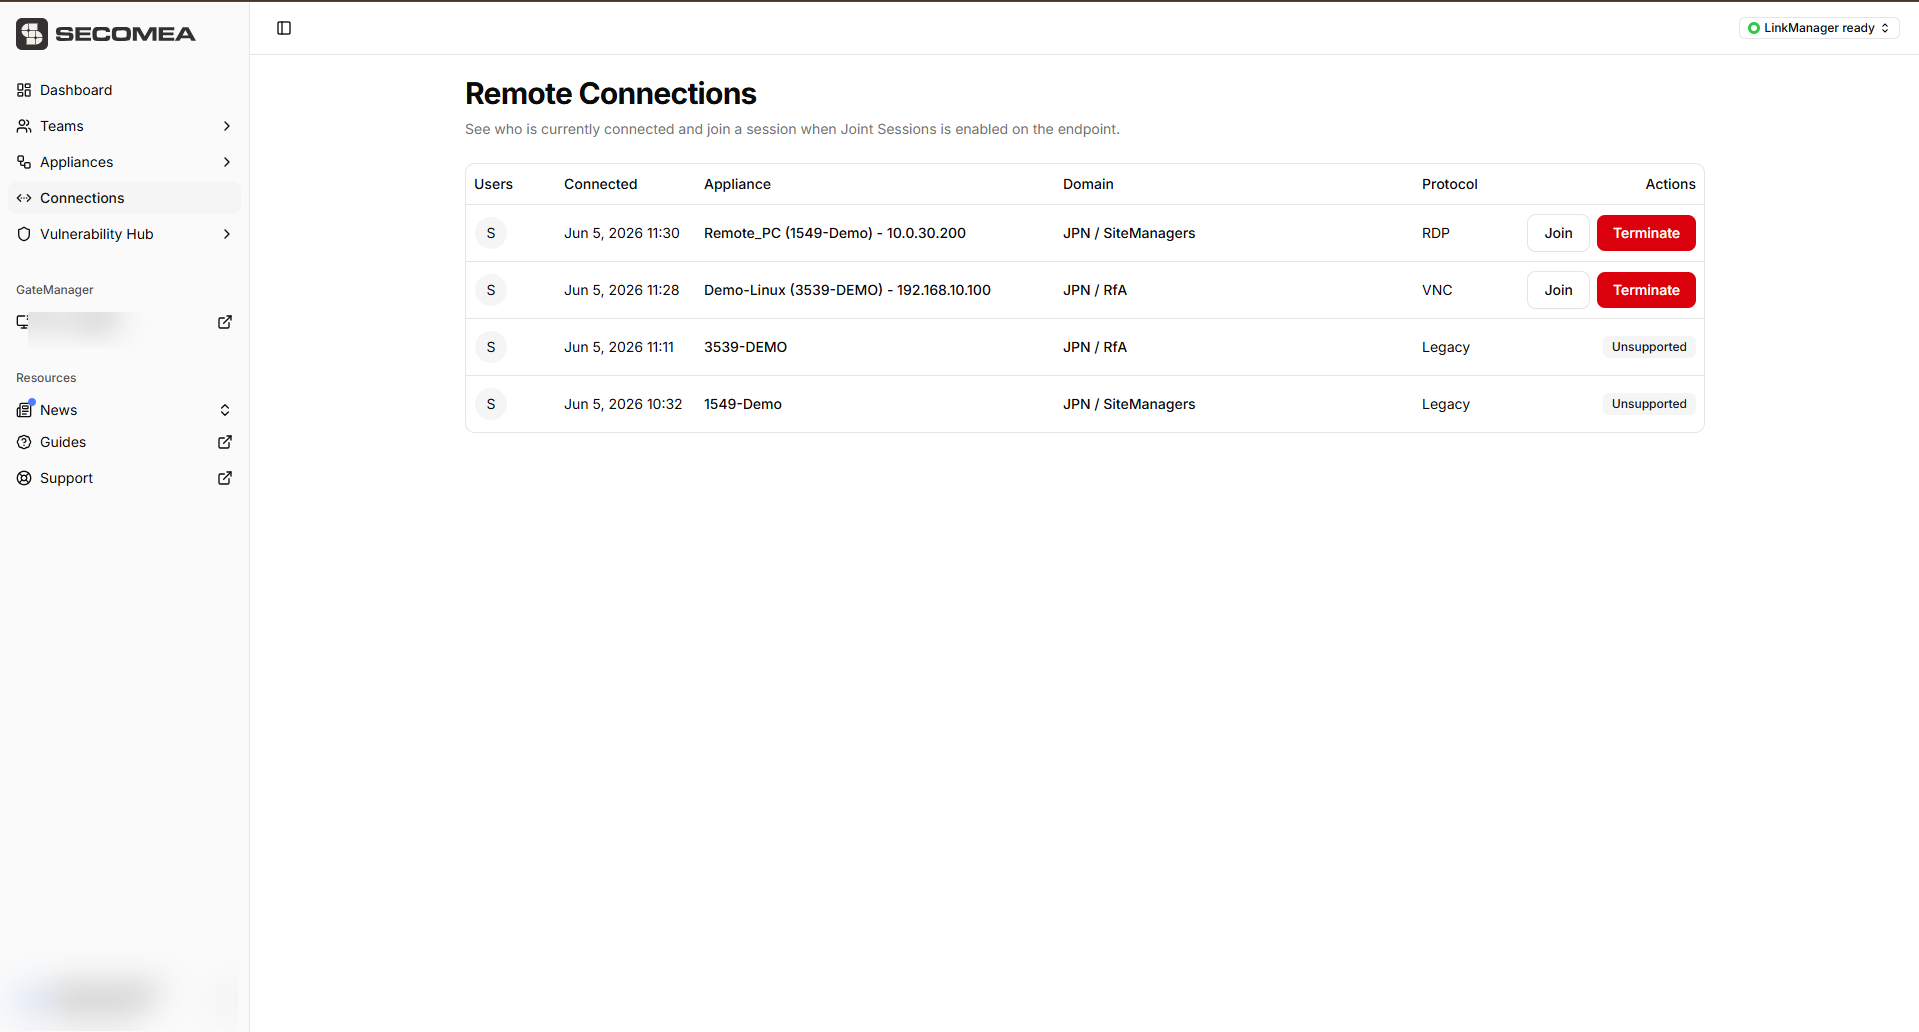Click the Remote Connections heading
The image size is (1919, 1032).
tap(611, 93)
